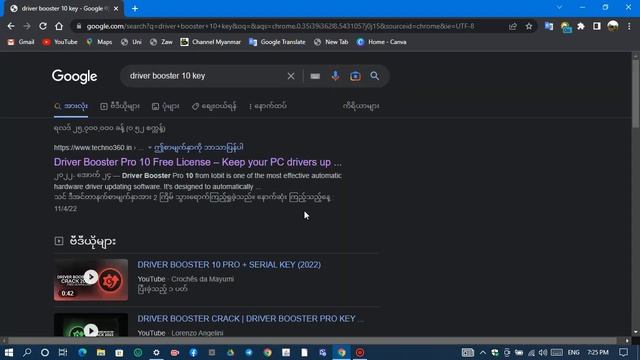Open File Explorer from the taskbar
This screenshot has width=640, height=360.
pos(101,352)
